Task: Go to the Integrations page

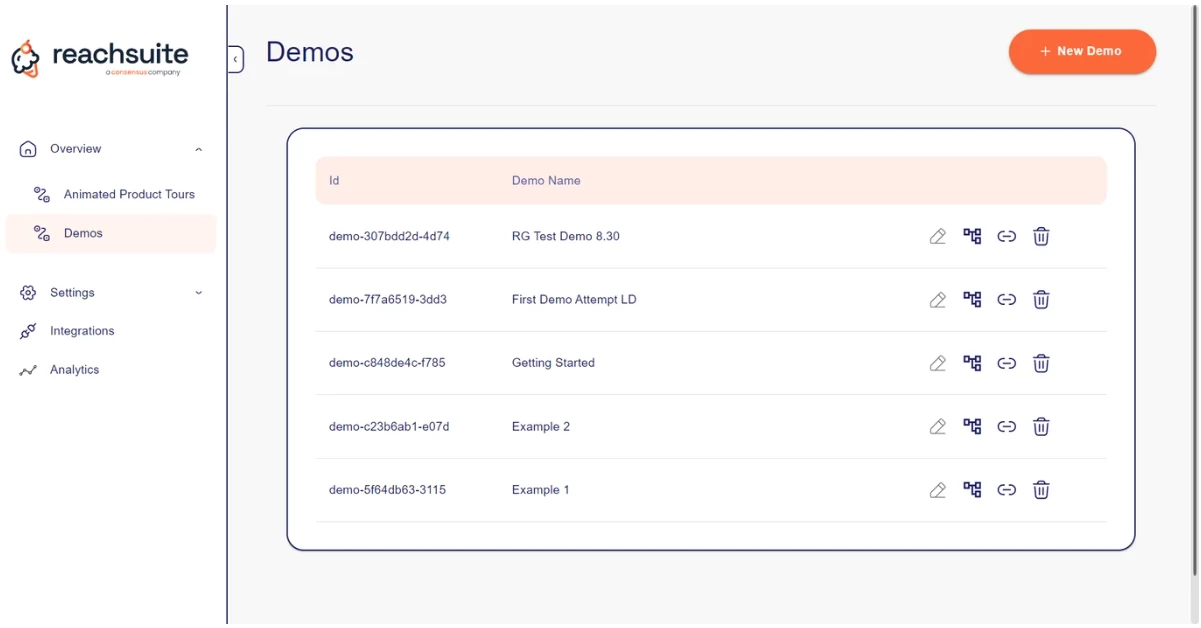Action: pos(82,331)
